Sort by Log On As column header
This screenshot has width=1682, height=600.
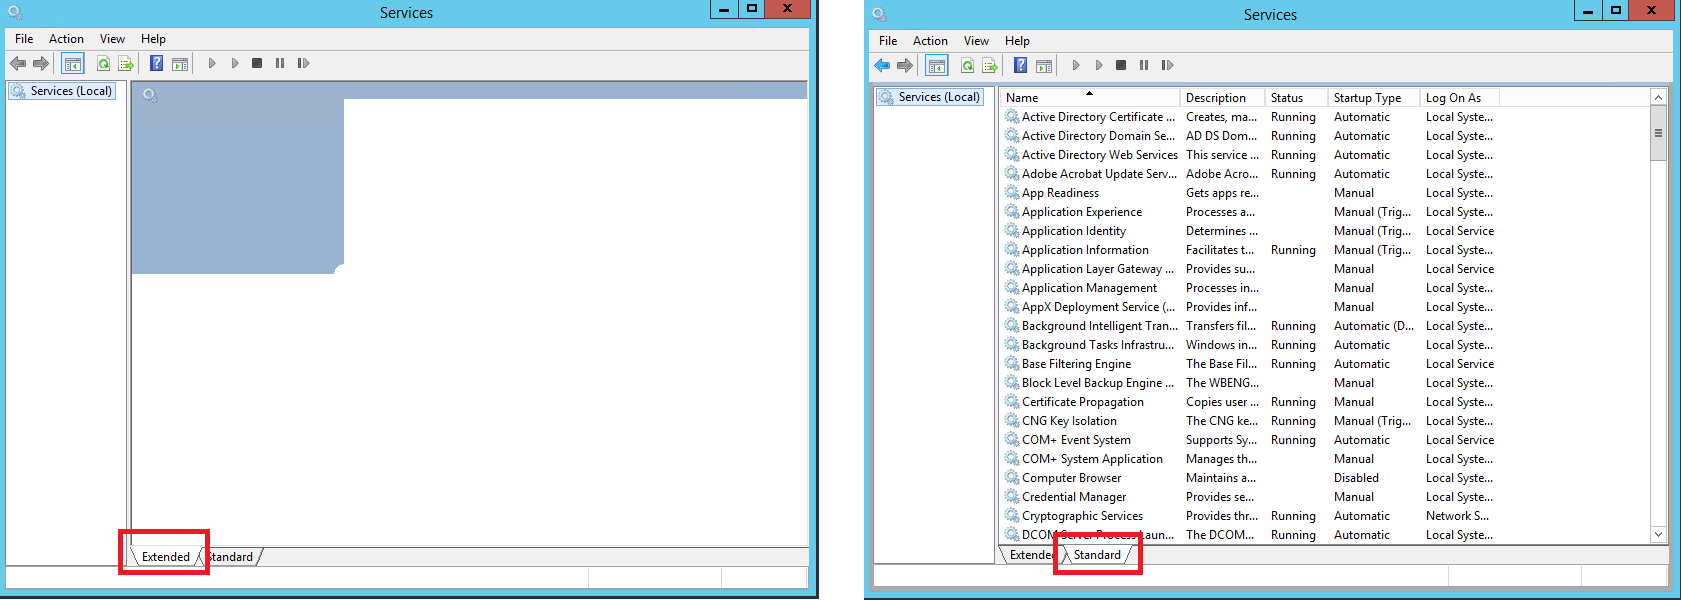pos(1458,98)
